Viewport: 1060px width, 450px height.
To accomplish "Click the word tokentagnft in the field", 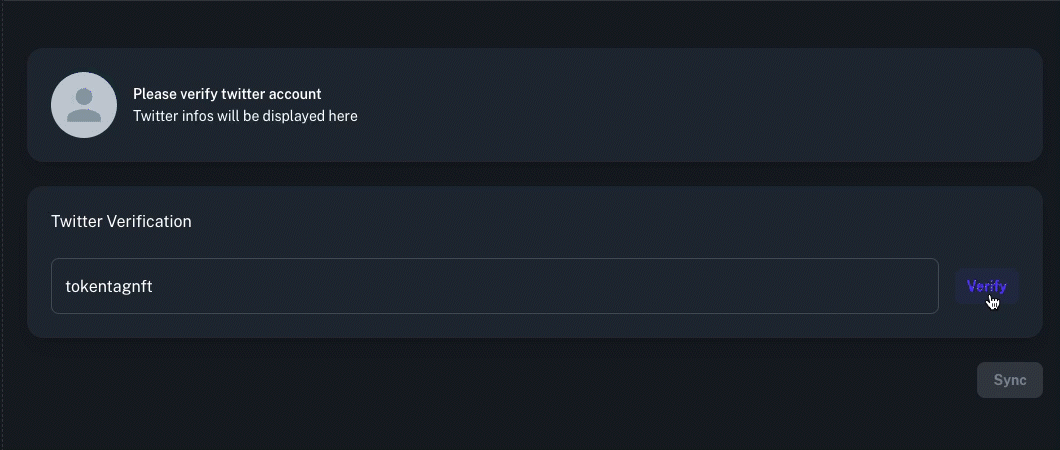I will 109,286.
